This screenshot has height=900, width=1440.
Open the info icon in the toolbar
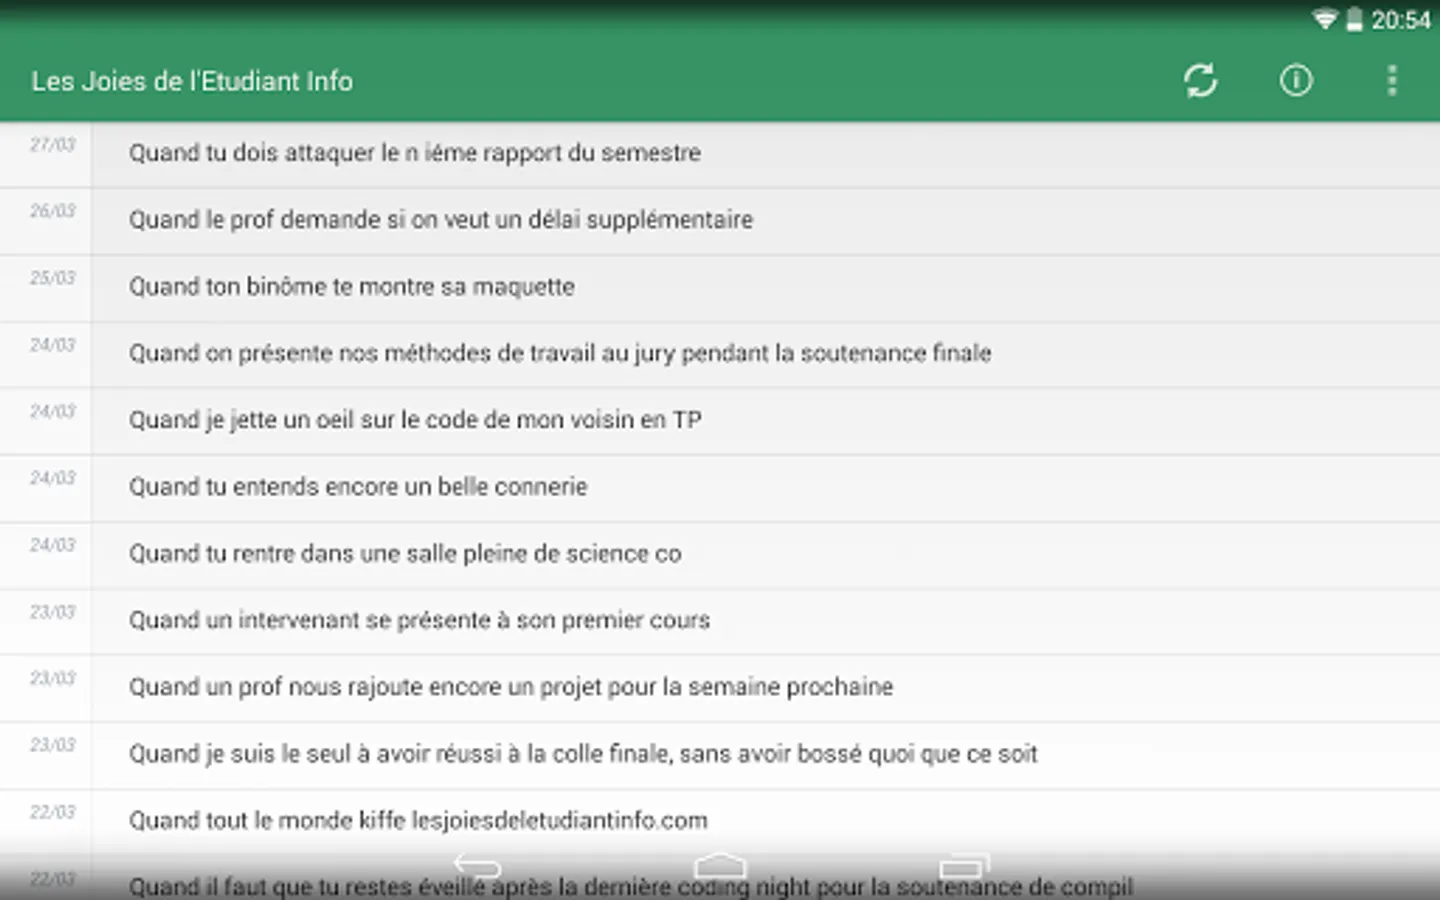tap(1296, 81)
